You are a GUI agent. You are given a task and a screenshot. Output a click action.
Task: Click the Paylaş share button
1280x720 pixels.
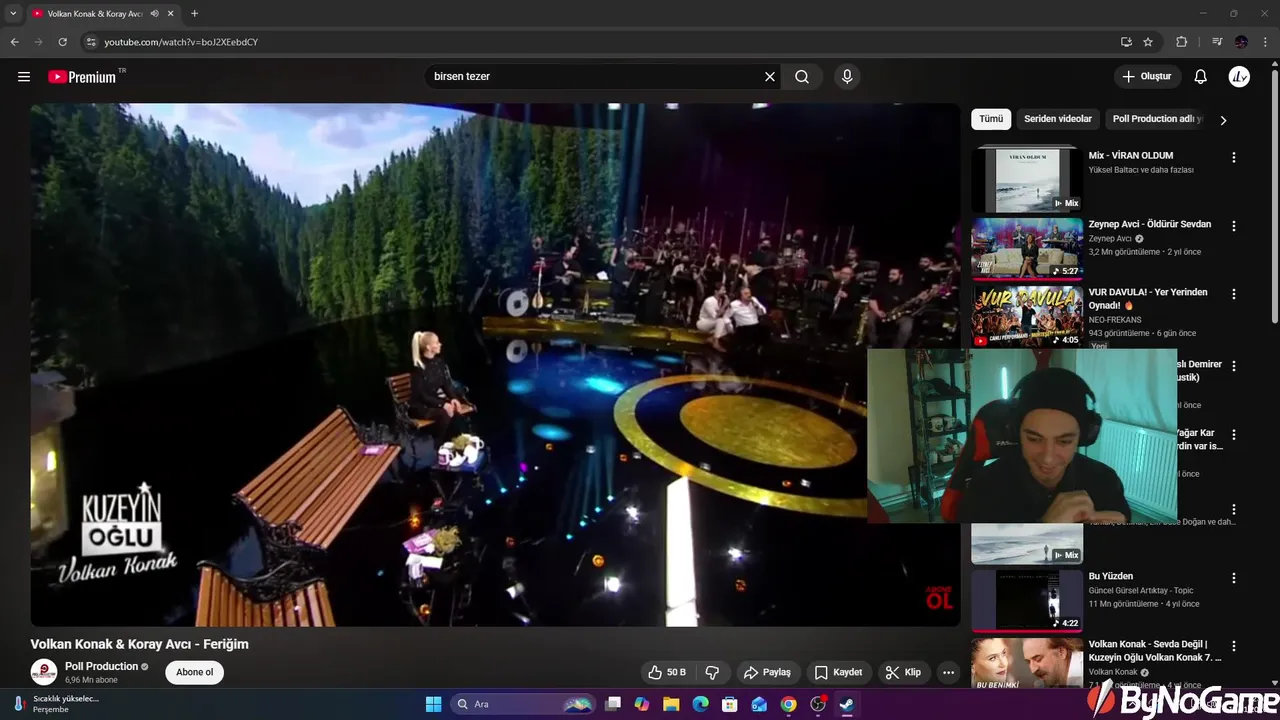pos(767,672)
